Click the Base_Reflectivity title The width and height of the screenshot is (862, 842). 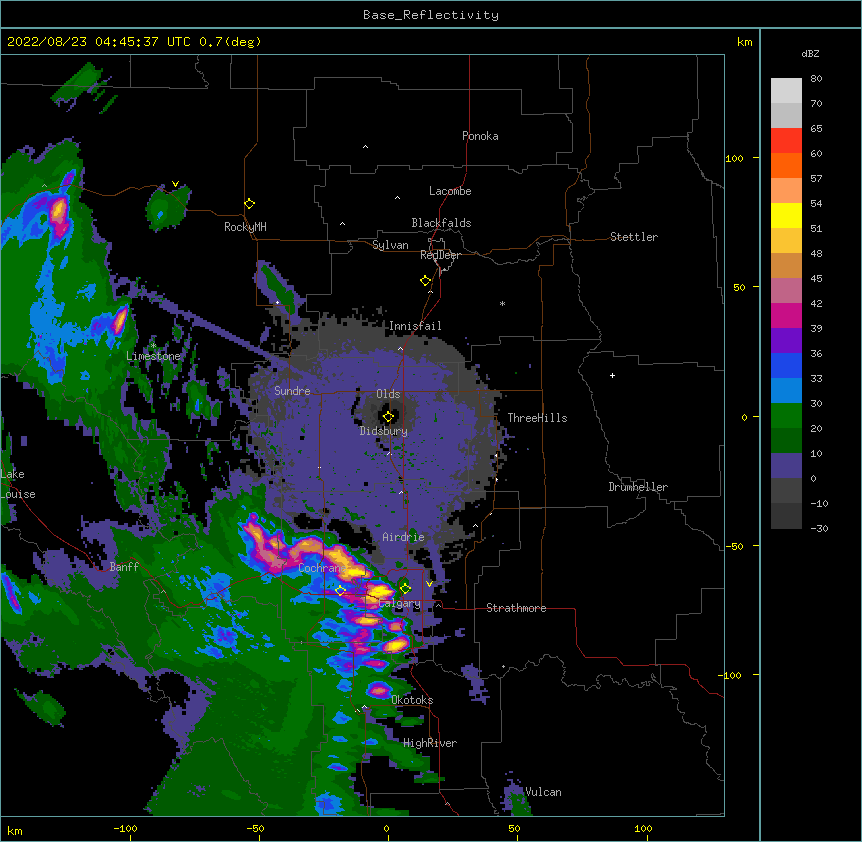point(431,15)
